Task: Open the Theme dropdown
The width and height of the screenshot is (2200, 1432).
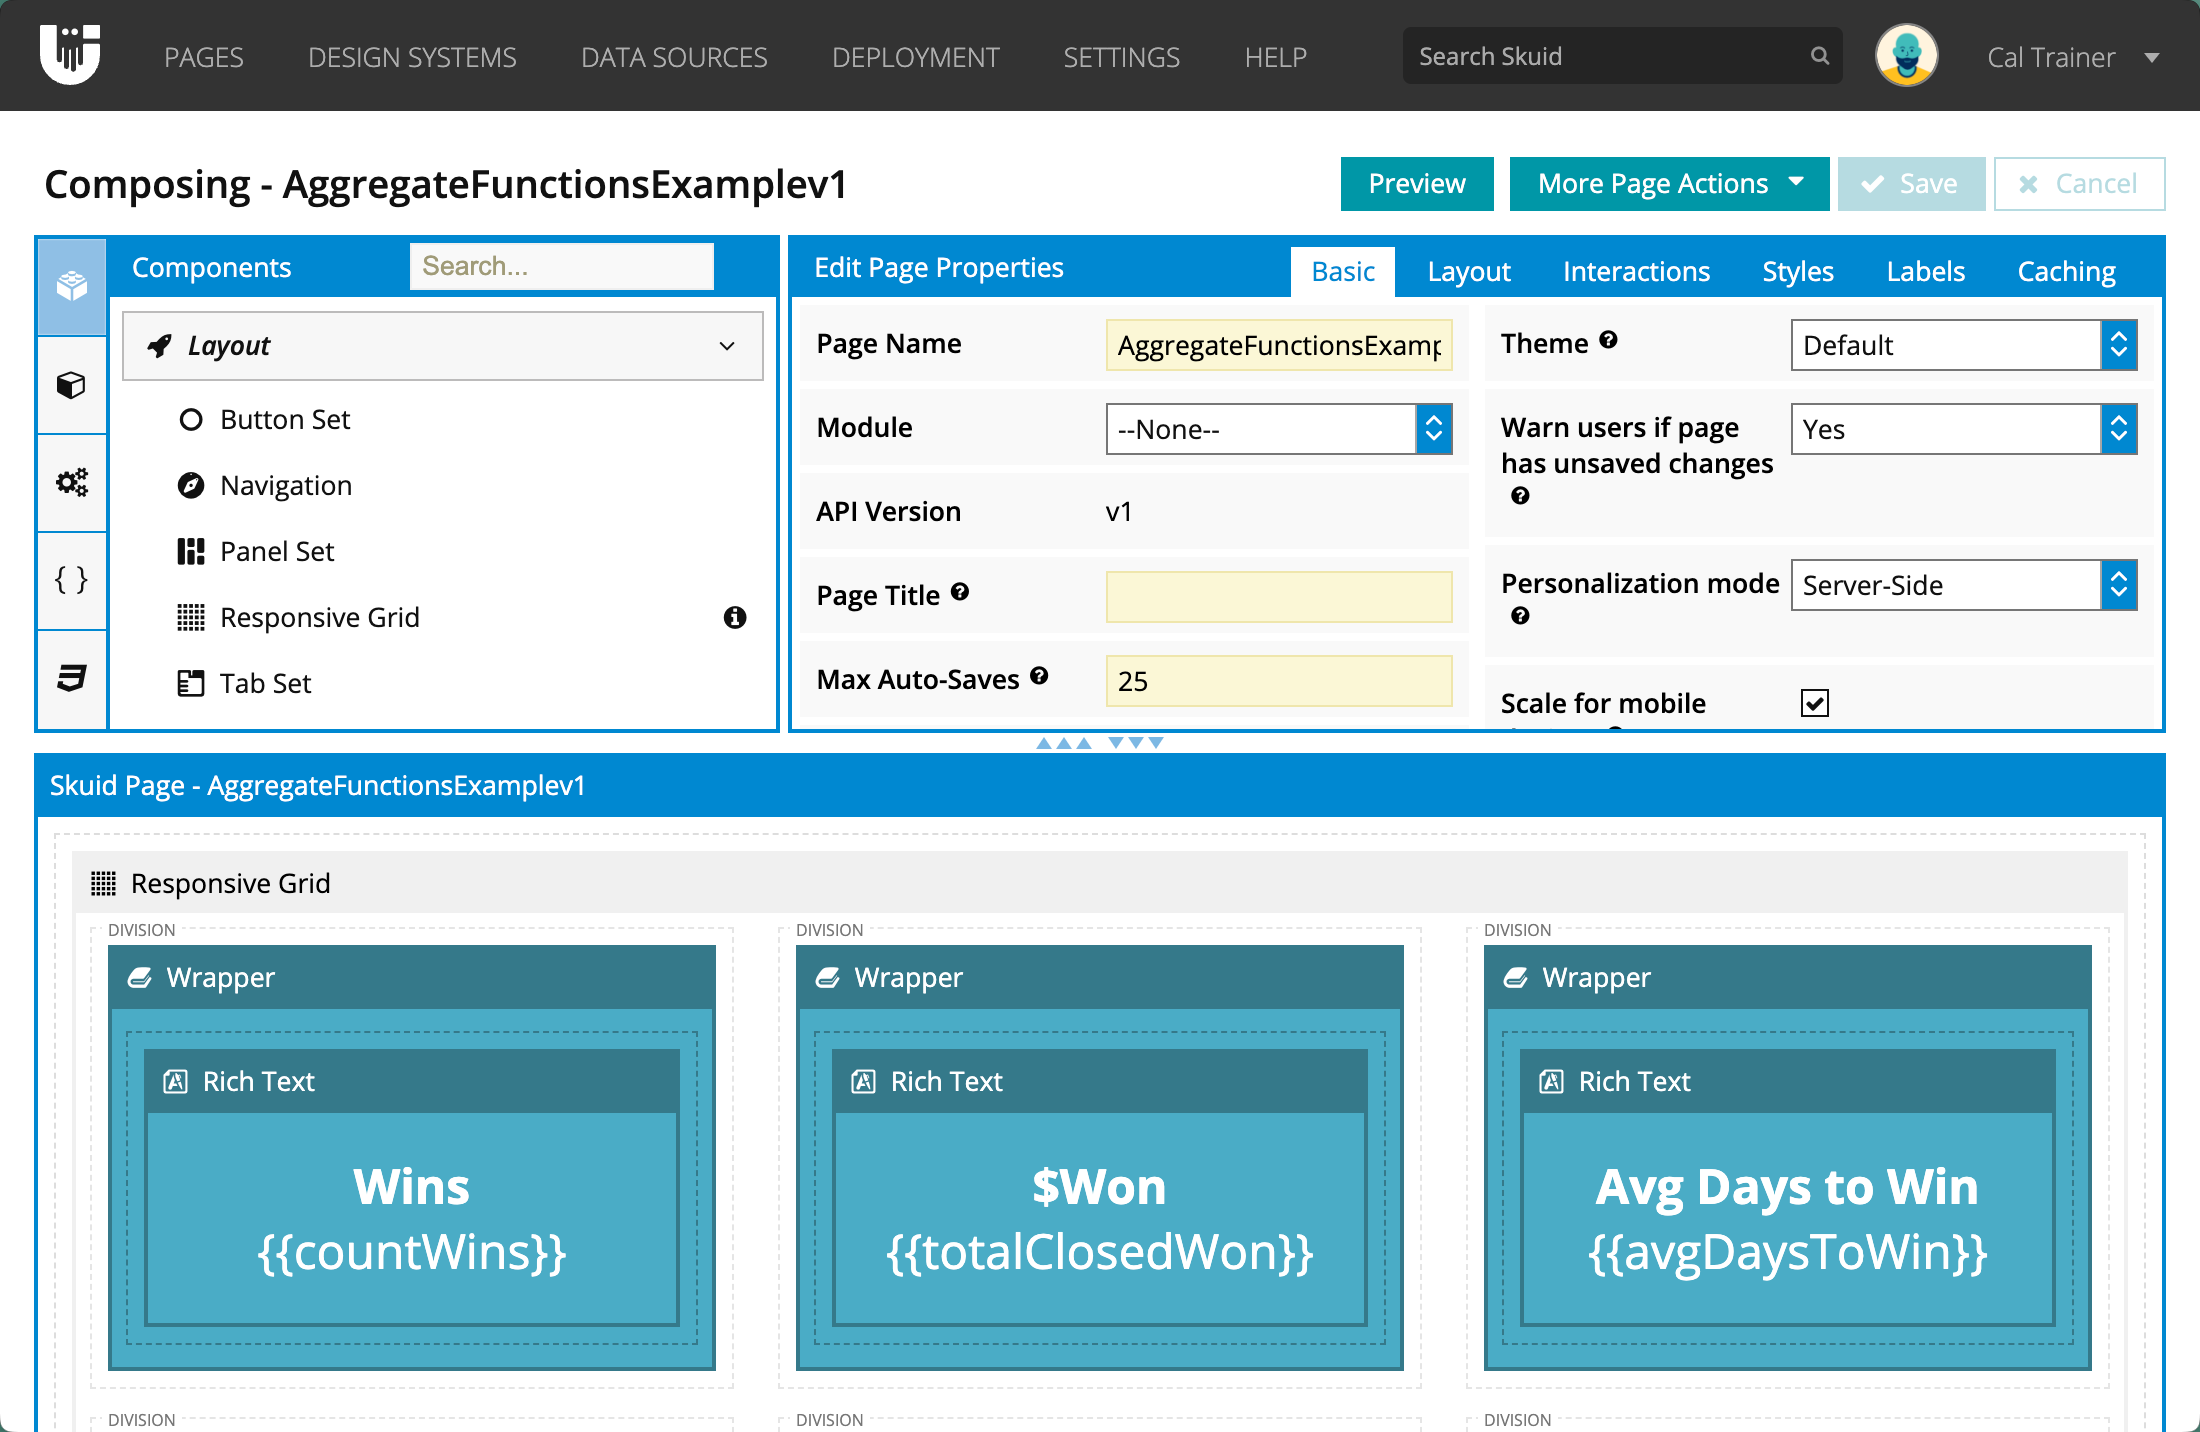Action: tap(1964, 345)
